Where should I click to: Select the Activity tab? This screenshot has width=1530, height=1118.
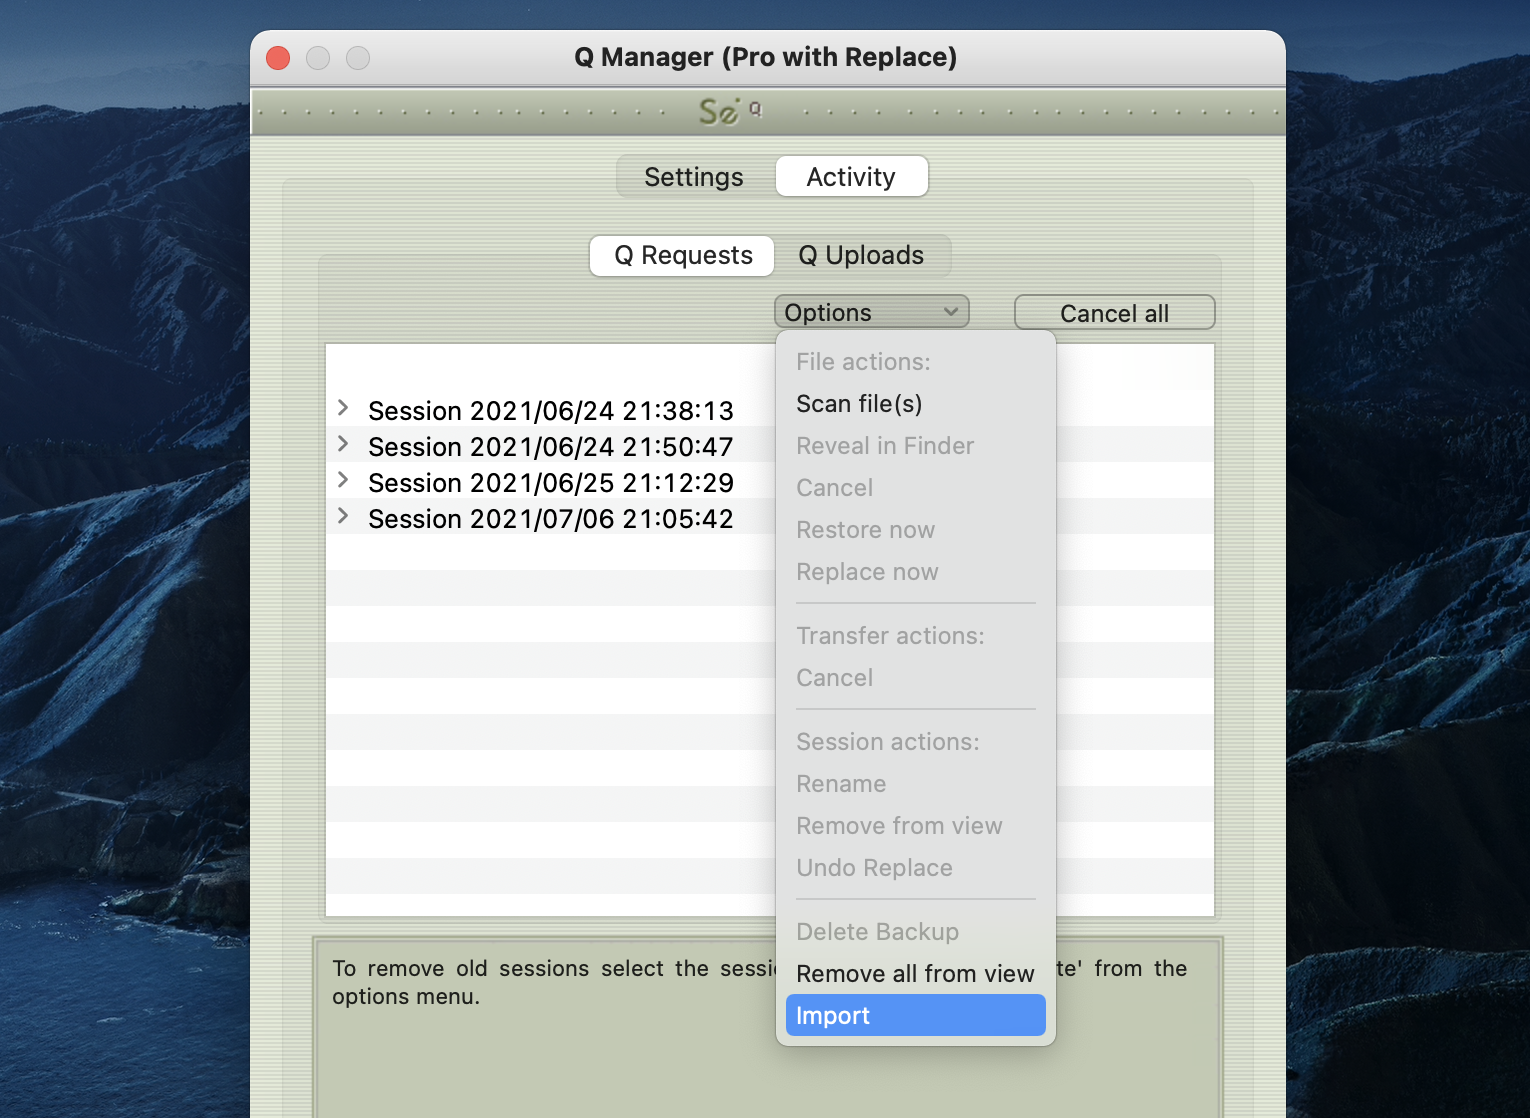click(851, 177)
